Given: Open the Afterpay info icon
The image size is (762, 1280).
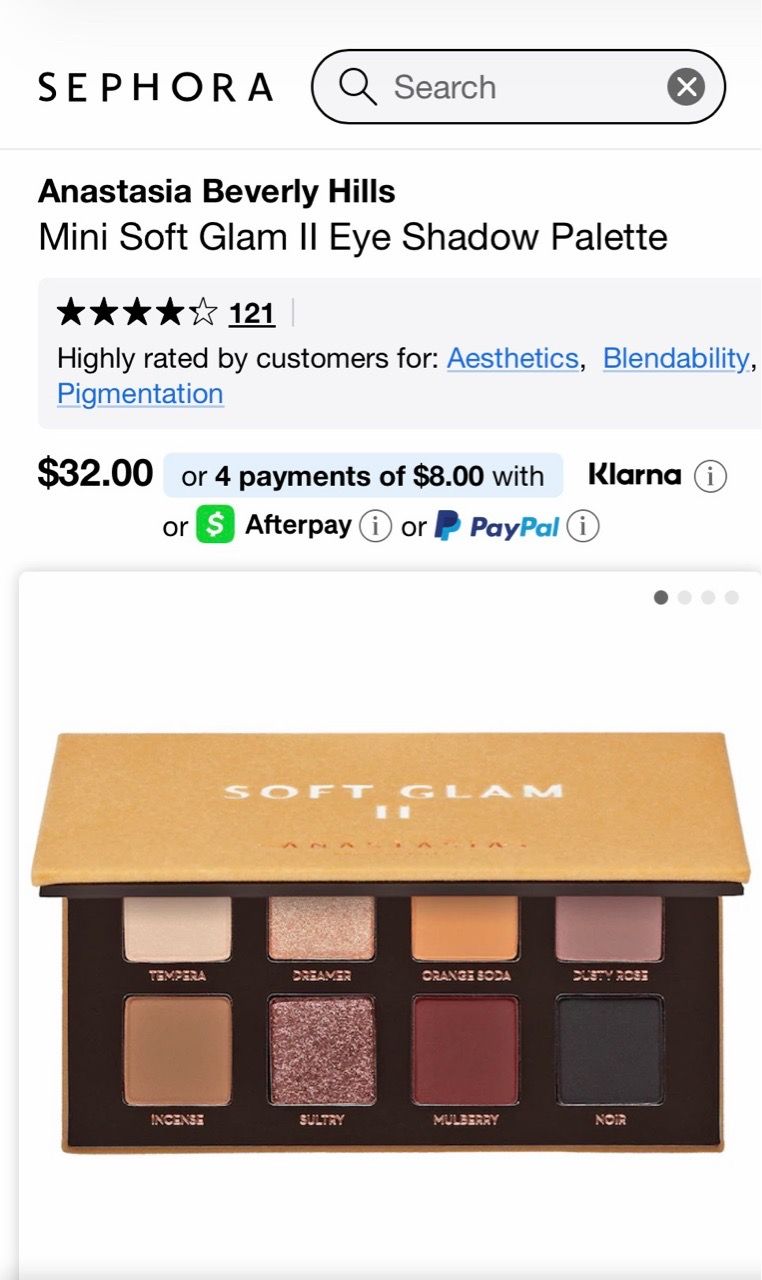Looking at the screenshot, I should coord(375,526).
